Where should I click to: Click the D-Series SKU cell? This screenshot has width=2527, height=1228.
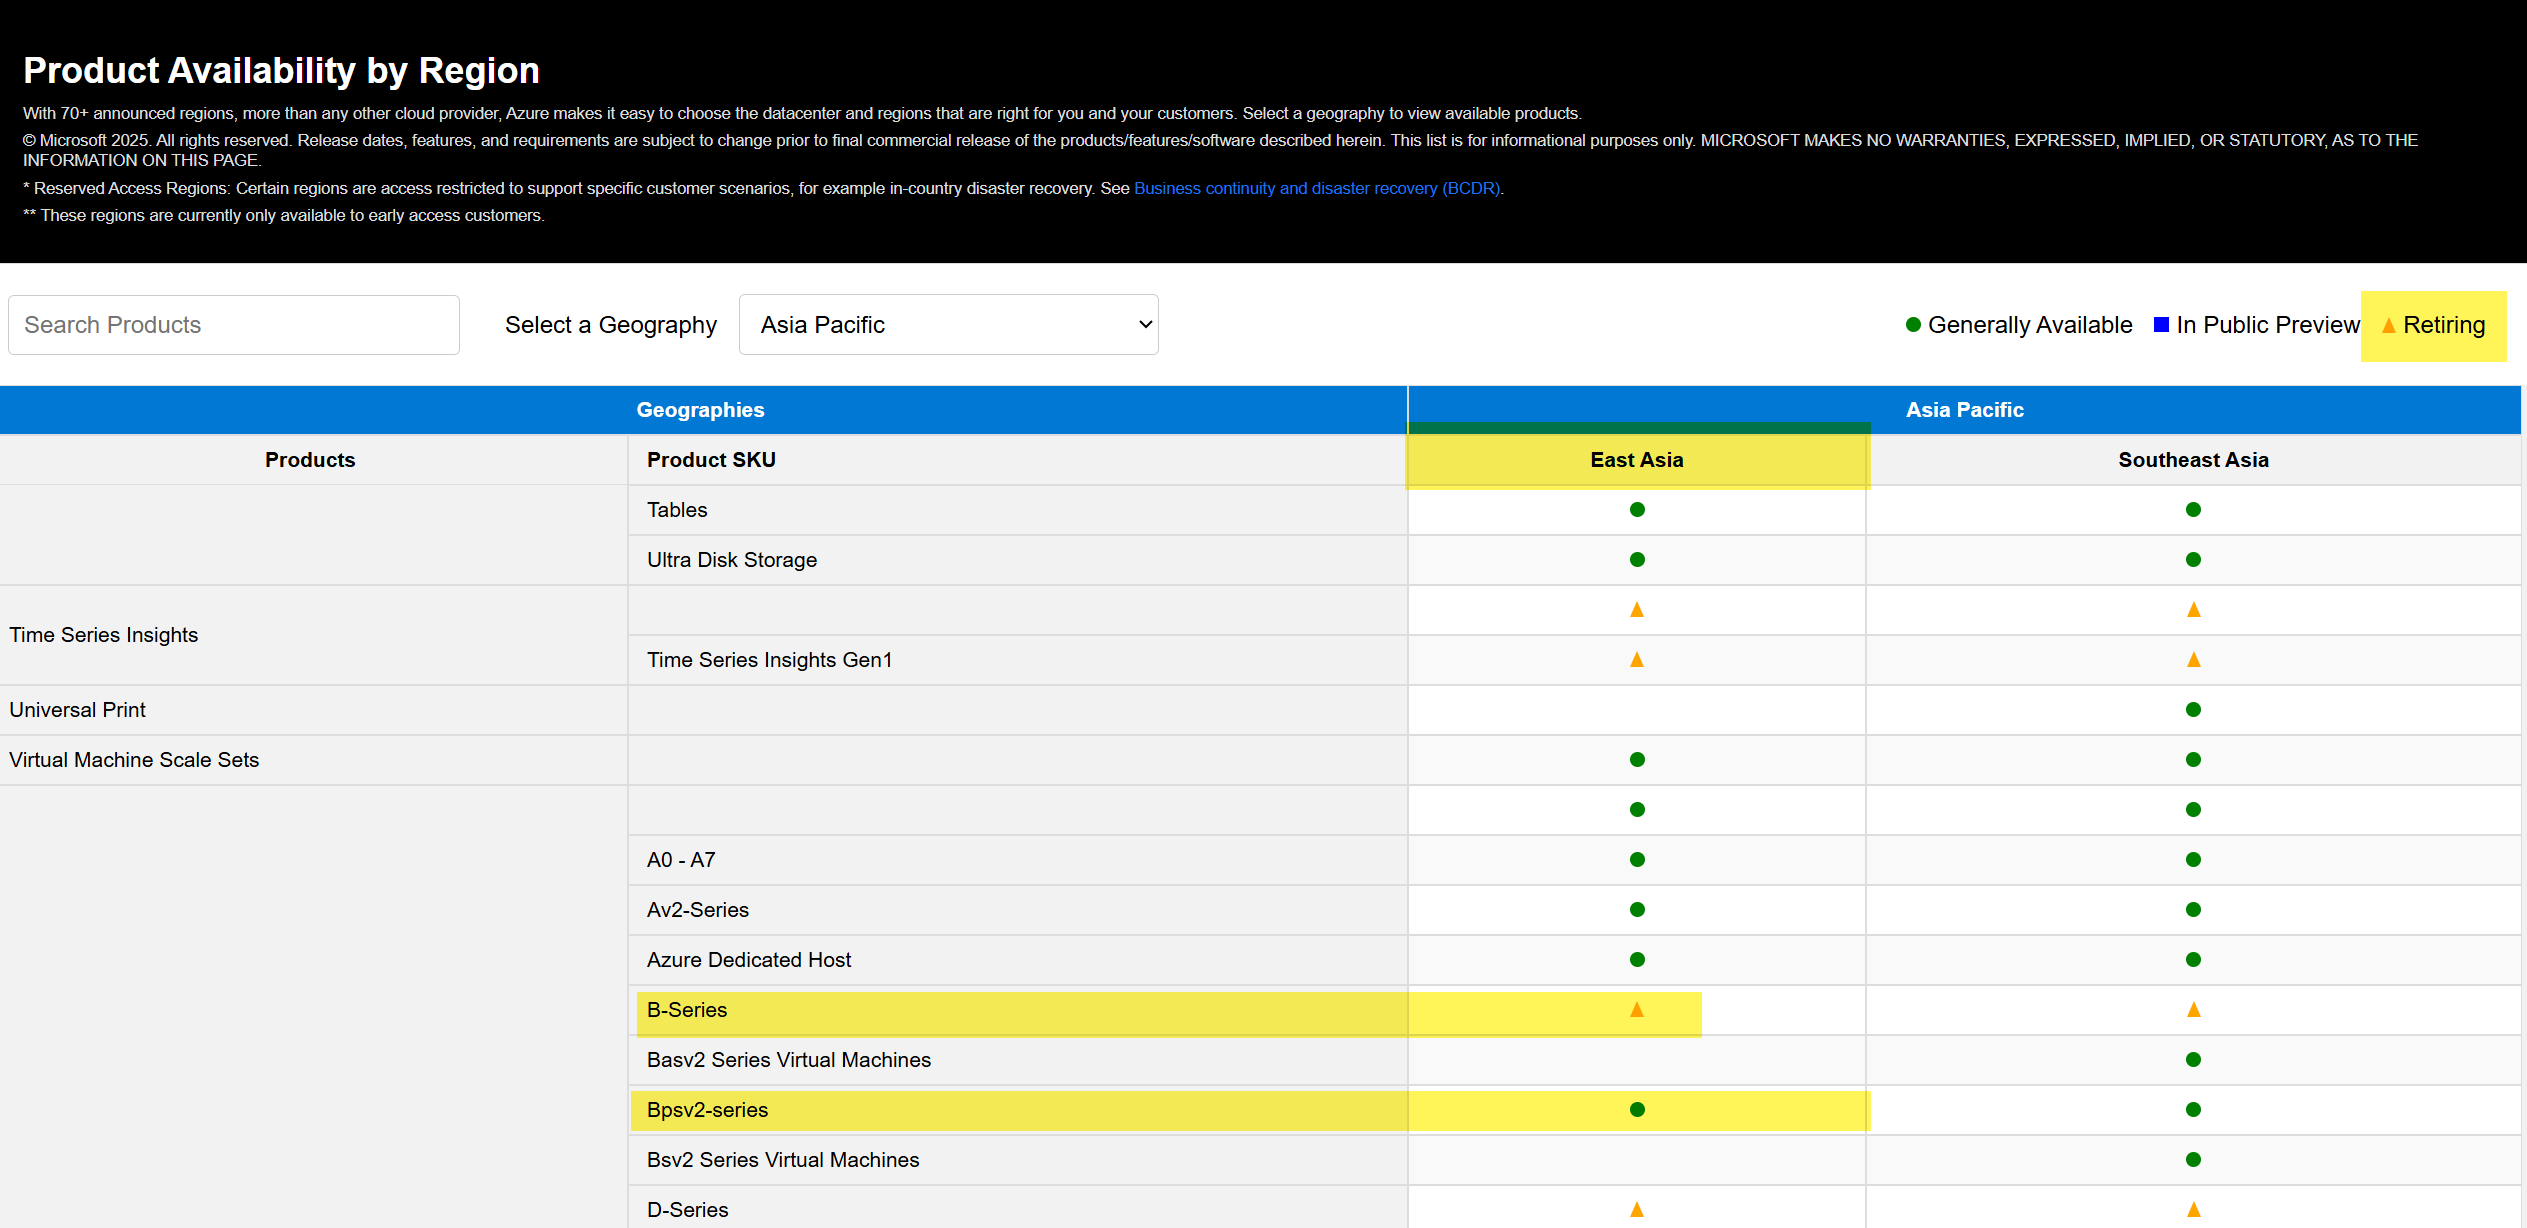tap(1018, 1208)
